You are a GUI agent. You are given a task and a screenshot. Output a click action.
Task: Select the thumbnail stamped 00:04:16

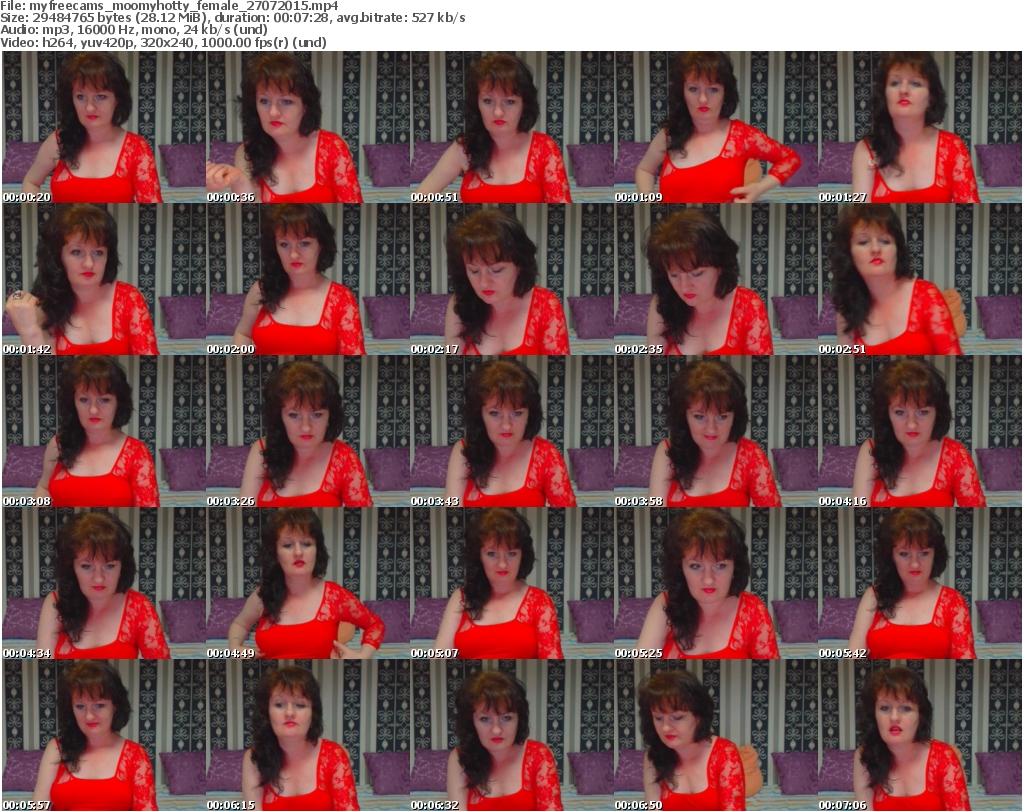pyautogui.click(x=920, y=432)
